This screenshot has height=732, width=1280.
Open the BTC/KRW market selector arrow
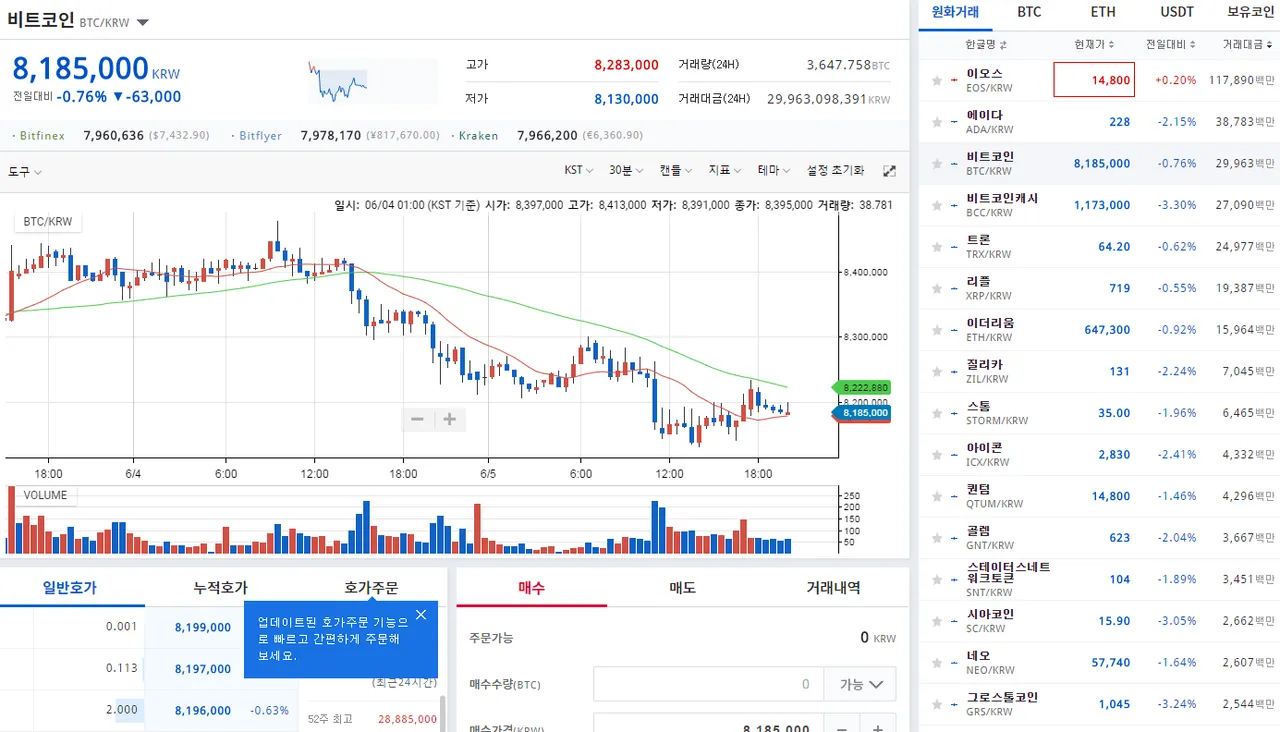(143, 22)
